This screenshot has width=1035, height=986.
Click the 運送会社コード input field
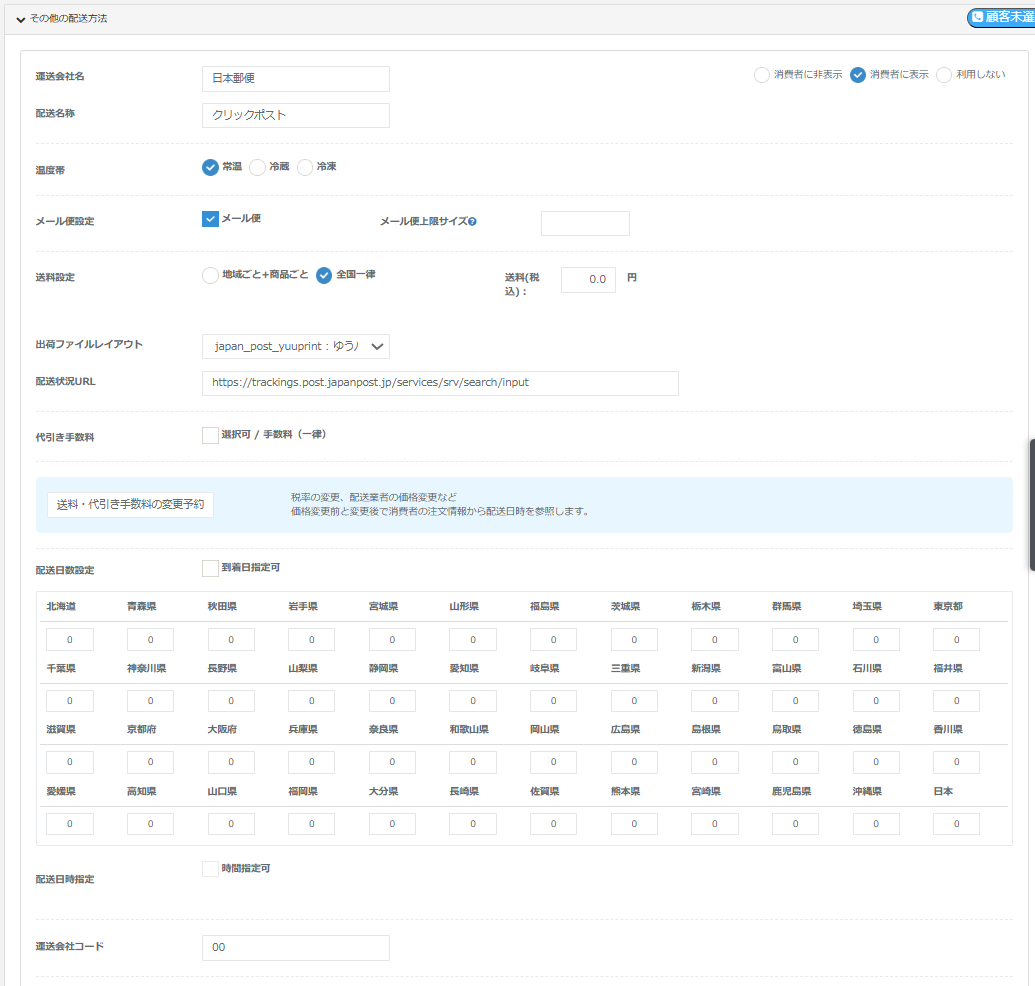click(295, 948)
